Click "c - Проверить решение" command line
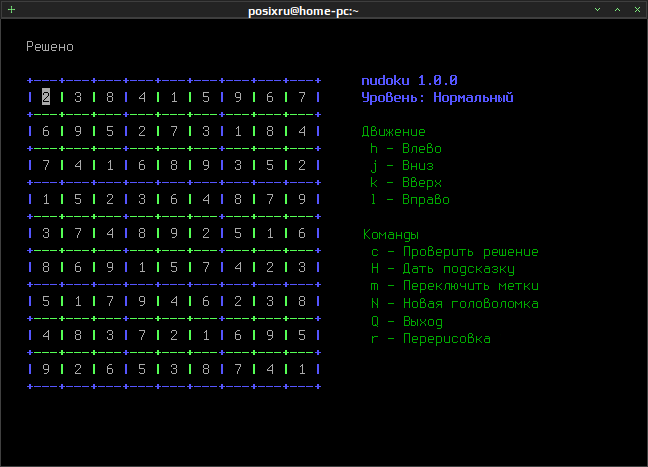 click(455, 252)
